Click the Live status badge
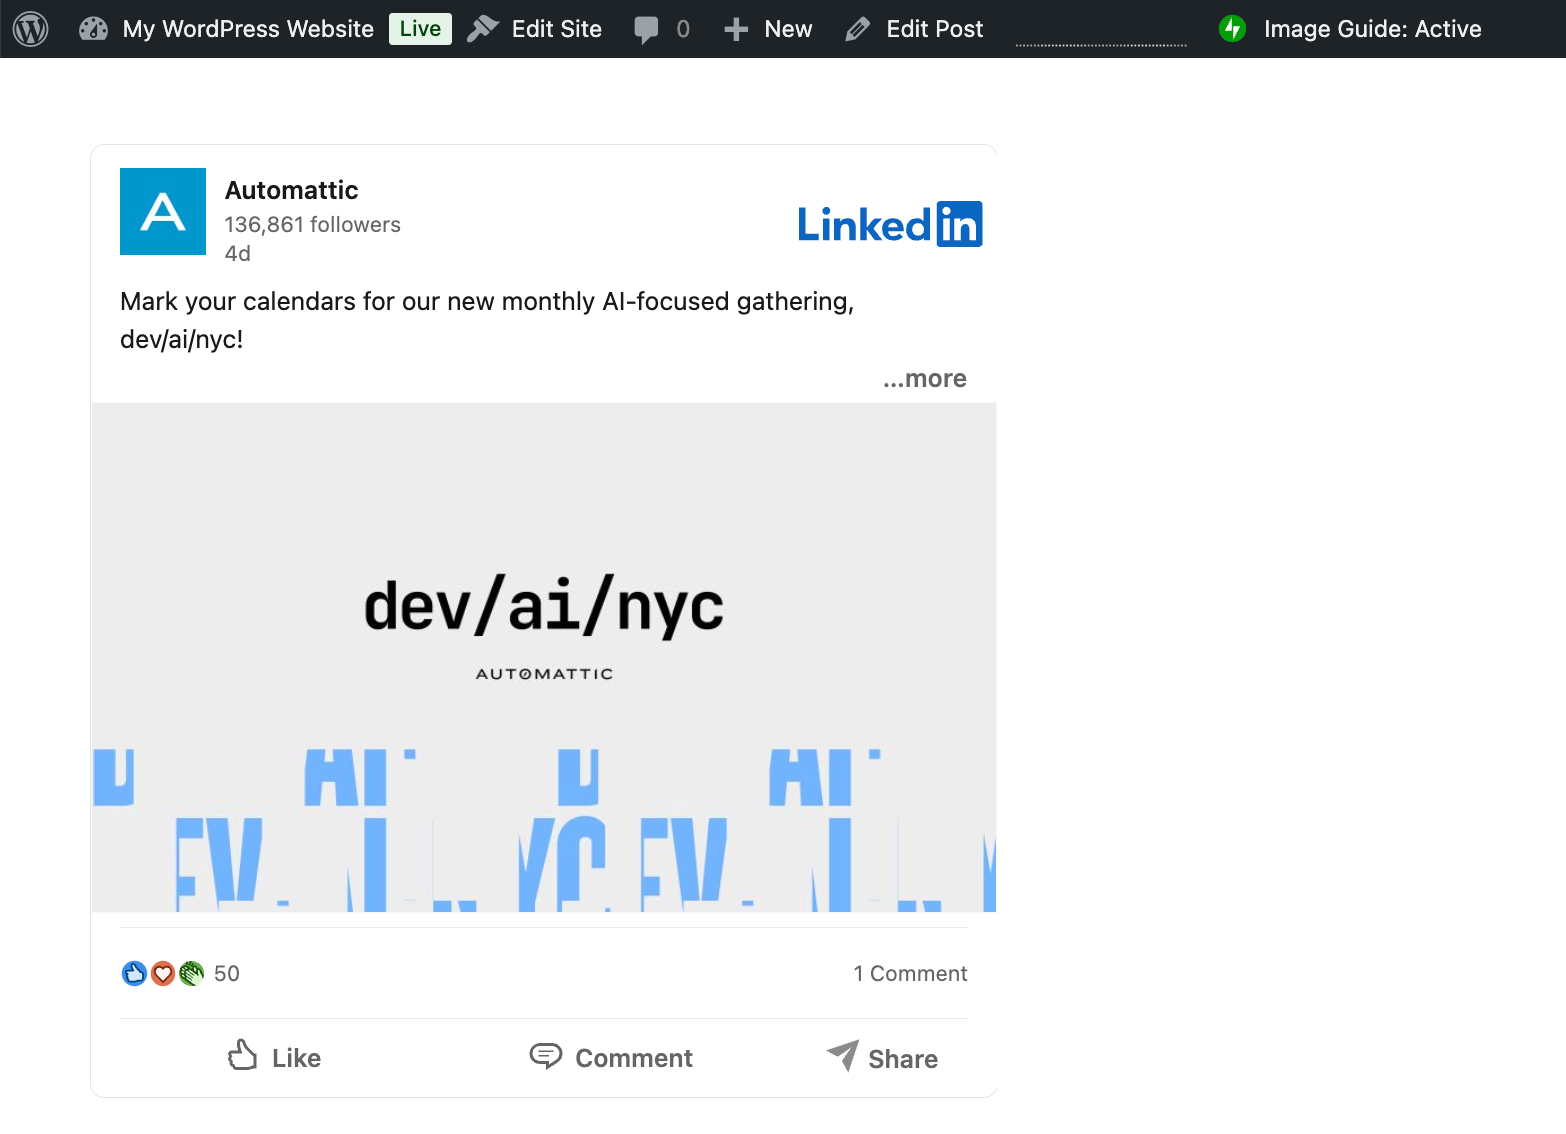This screenshot has width=1566, height=1134. 419,28
